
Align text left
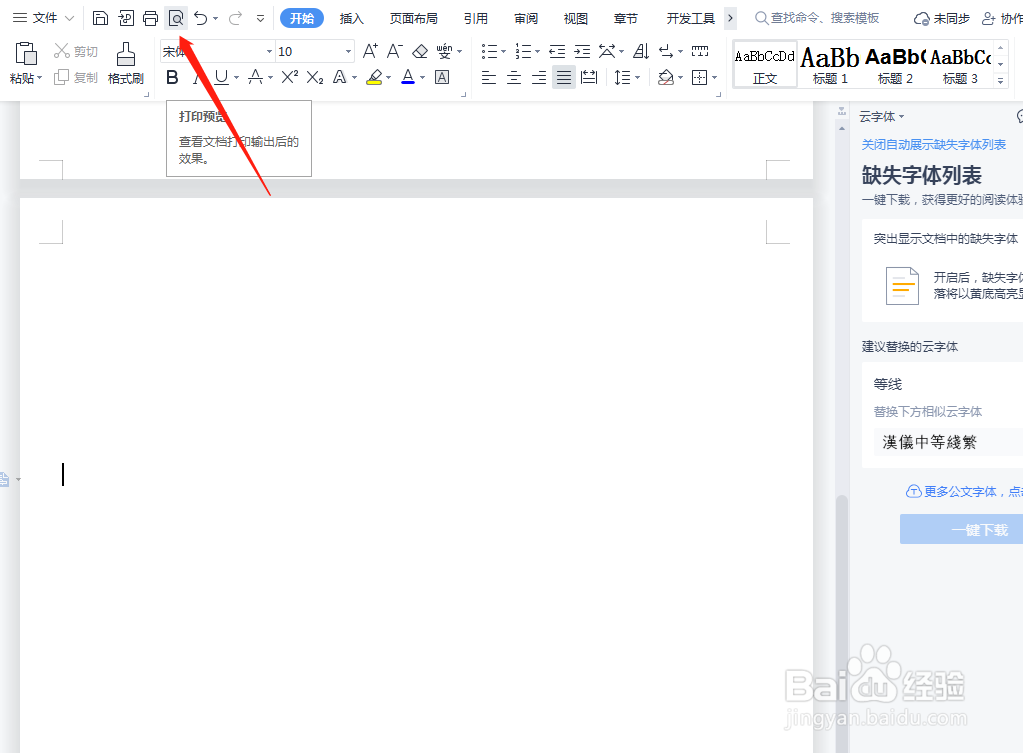pos(489,78)
